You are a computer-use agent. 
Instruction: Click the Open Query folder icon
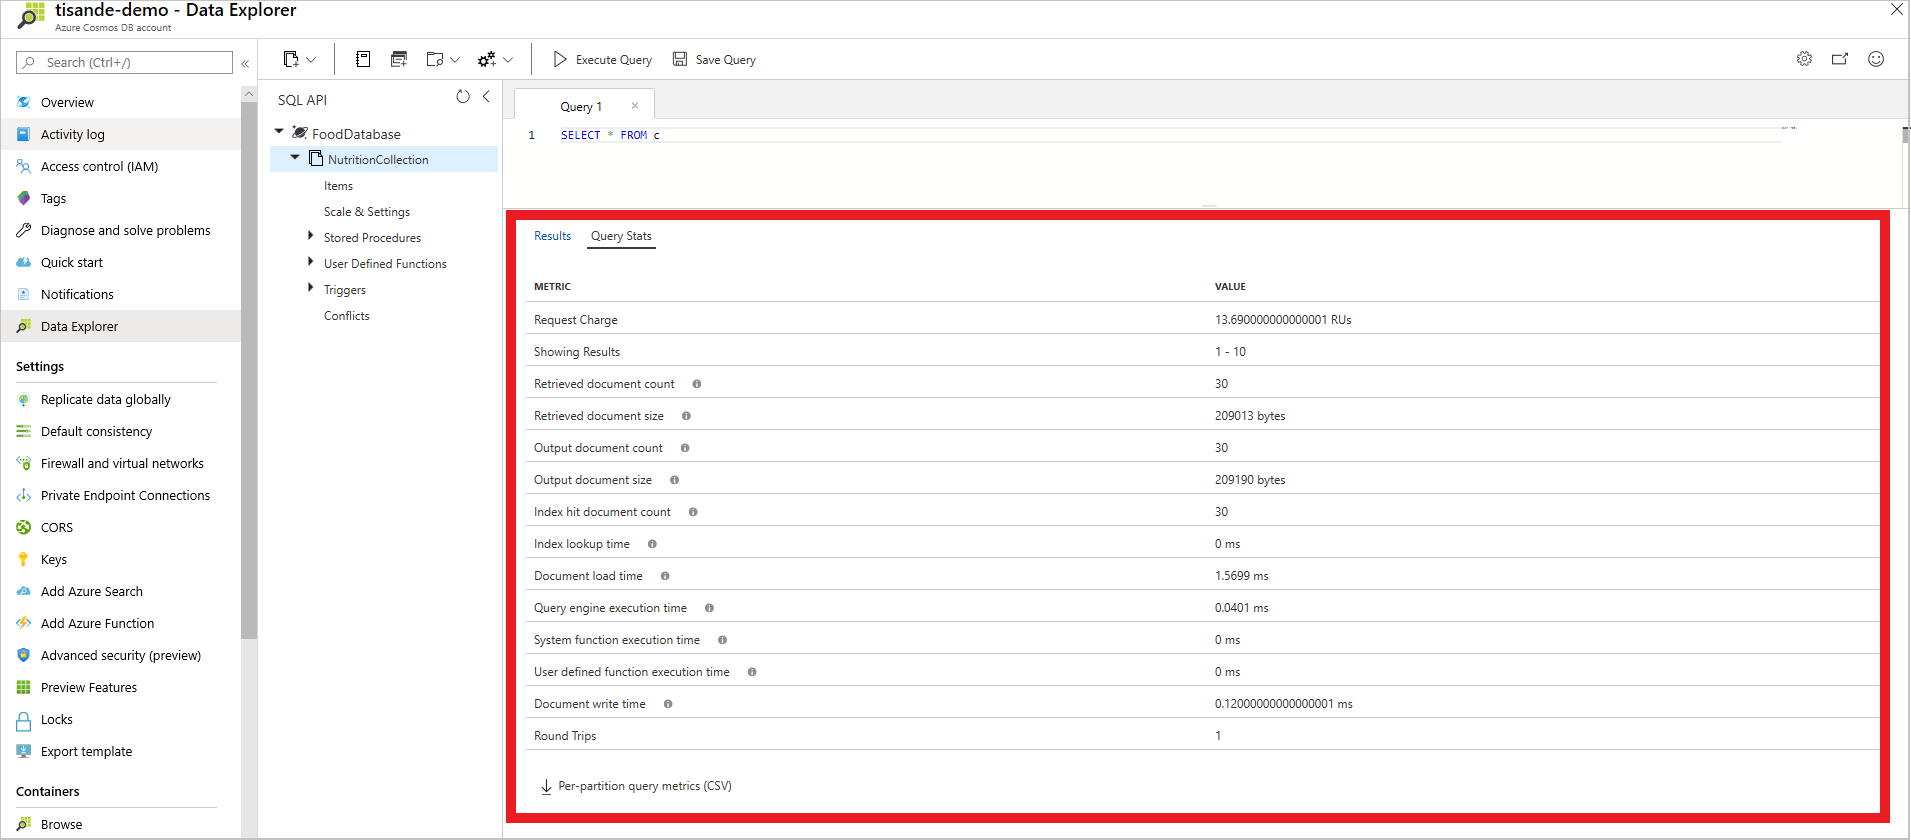pos(435,59)
